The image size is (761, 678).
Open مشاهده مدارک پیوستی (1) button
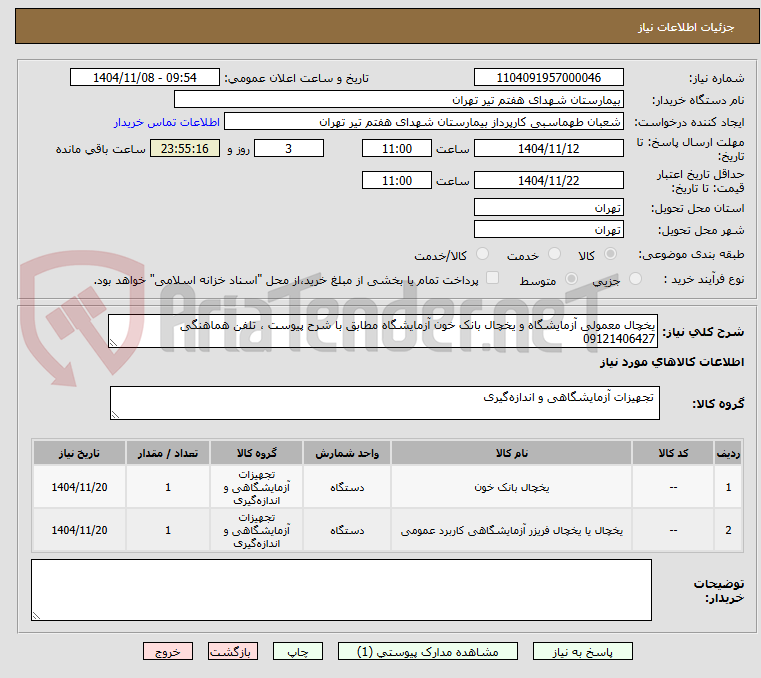tap(428, 651)
